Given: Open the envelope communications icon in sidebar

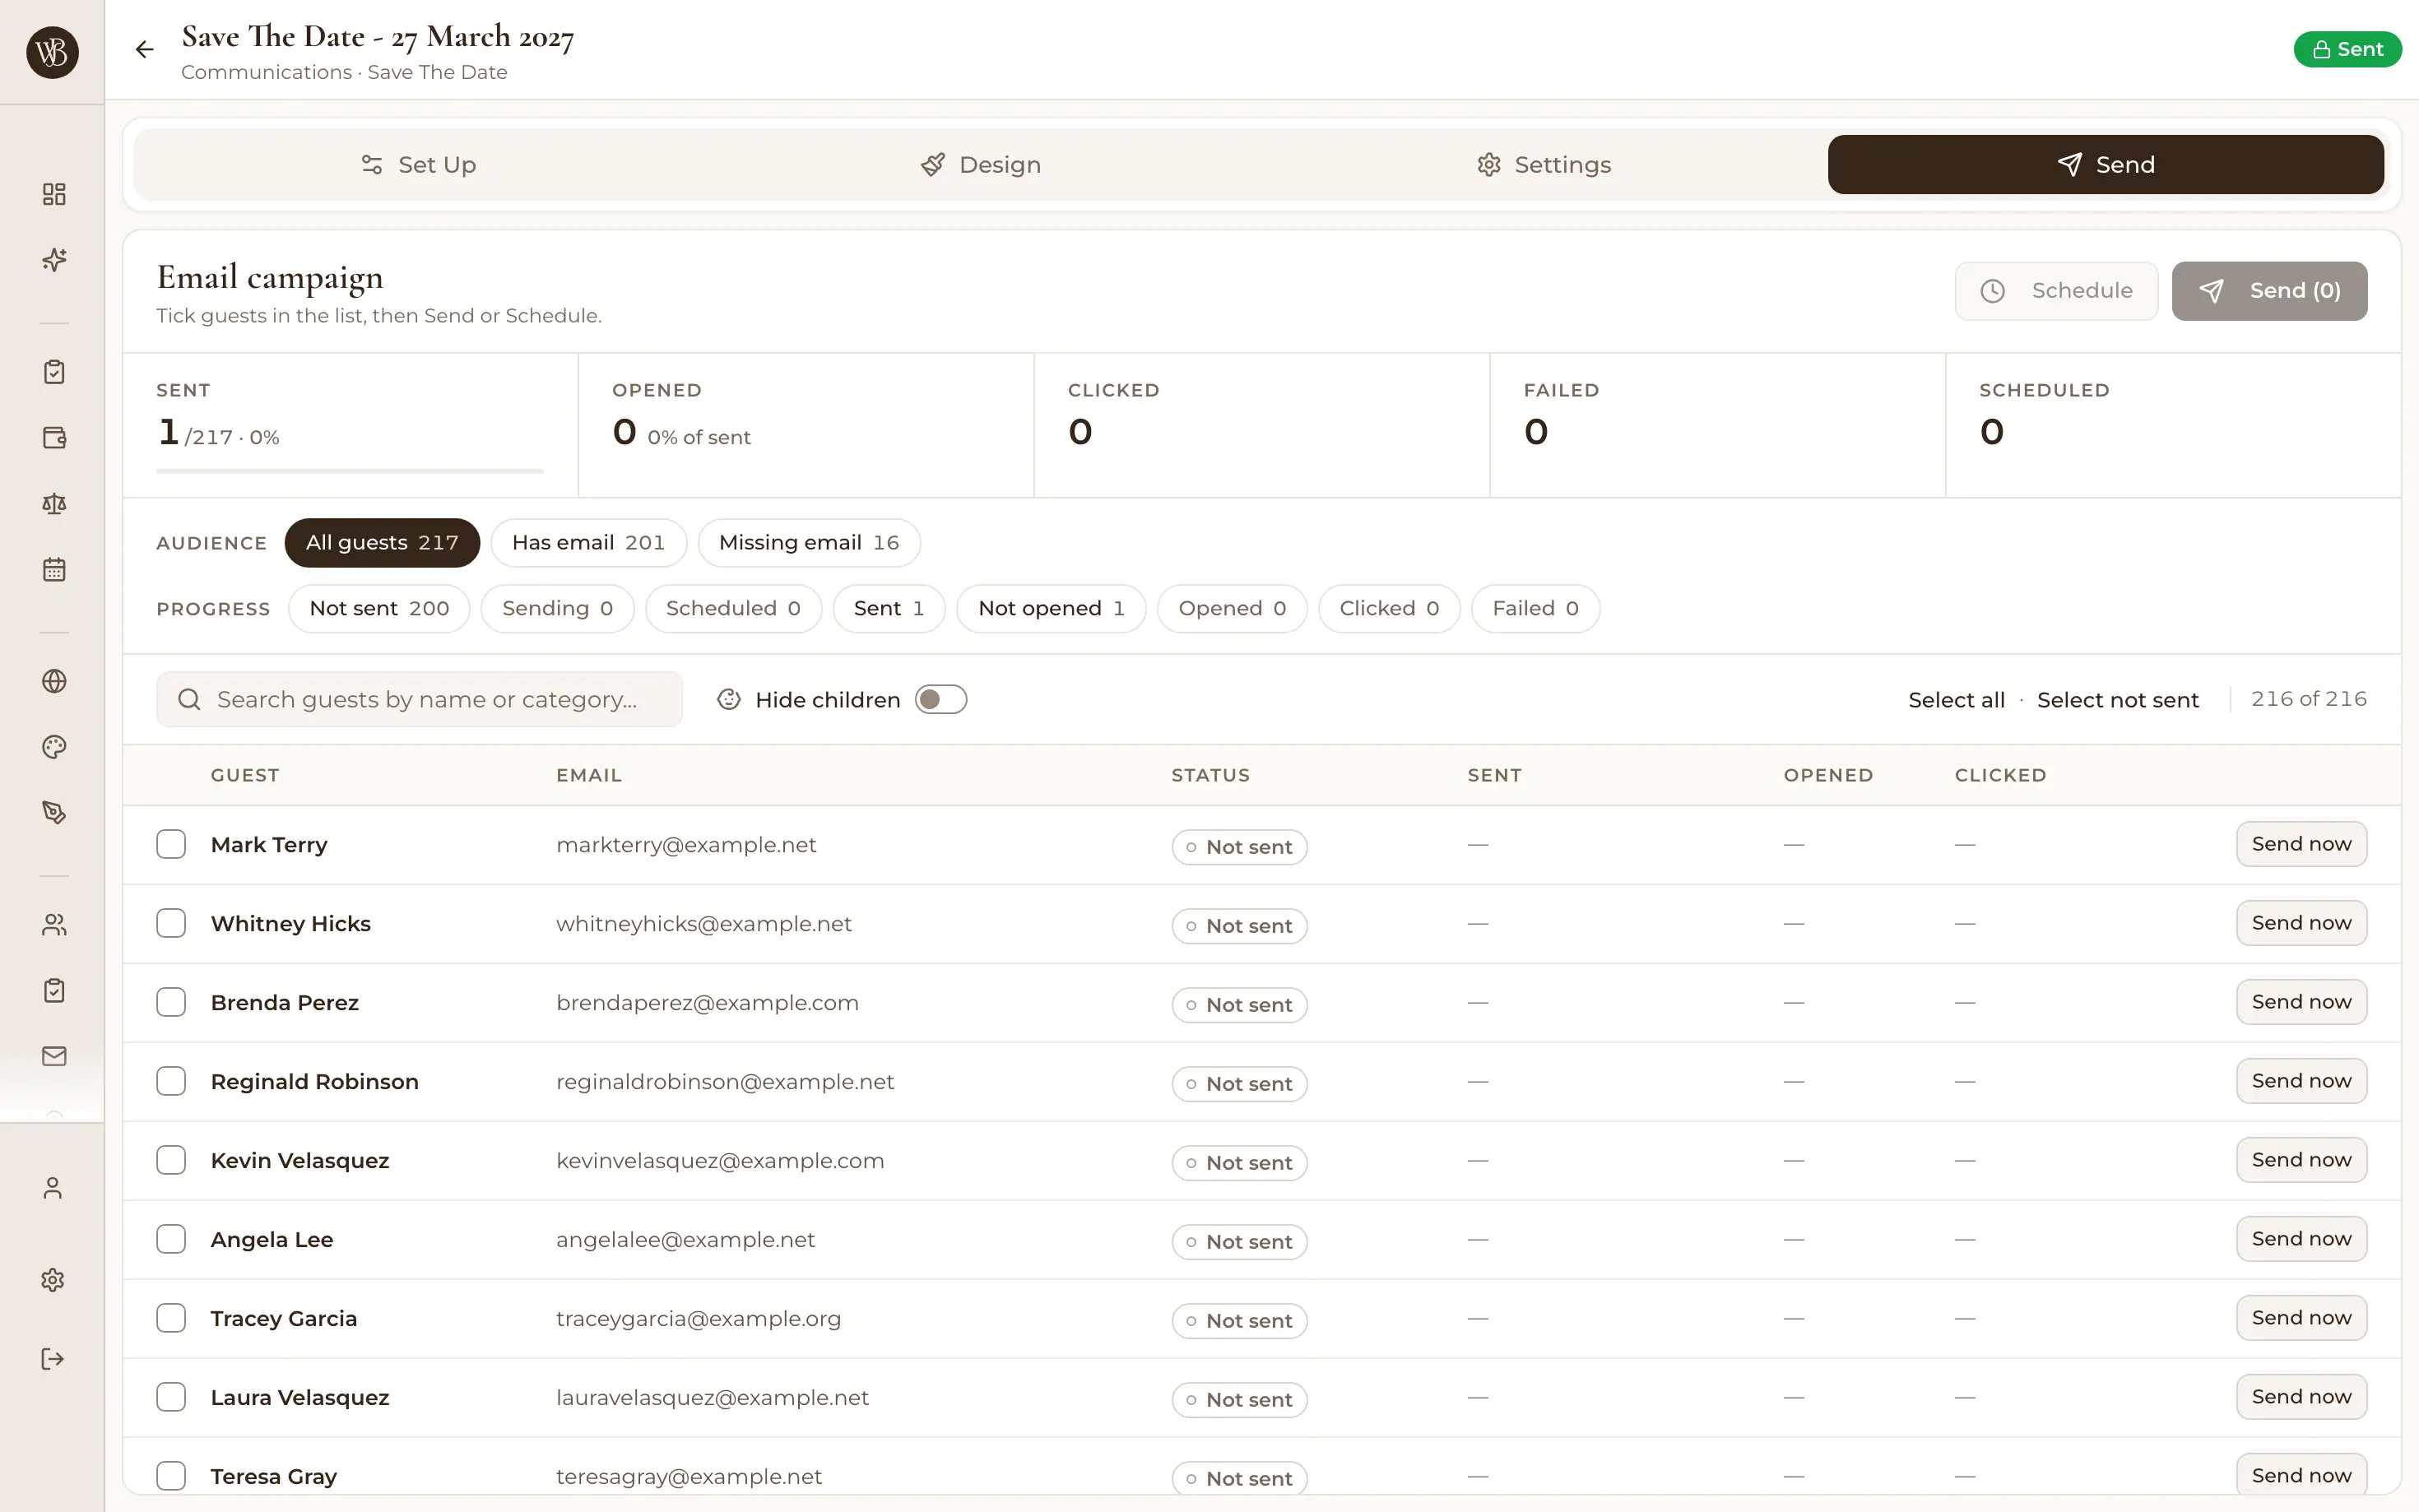Looking at the screenshot, I should [x=54, y=1056].
